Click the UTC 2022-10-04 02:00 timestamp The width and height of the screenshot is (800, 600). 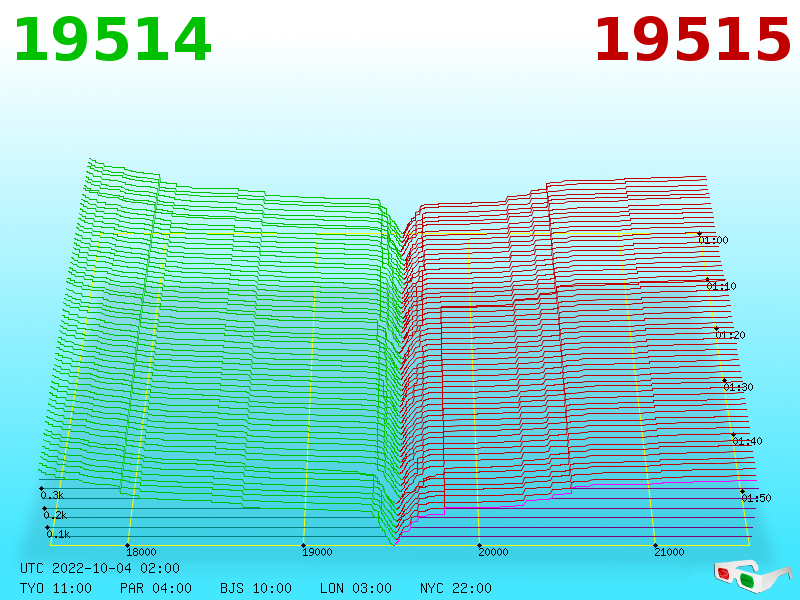click(x=100, y=568)
